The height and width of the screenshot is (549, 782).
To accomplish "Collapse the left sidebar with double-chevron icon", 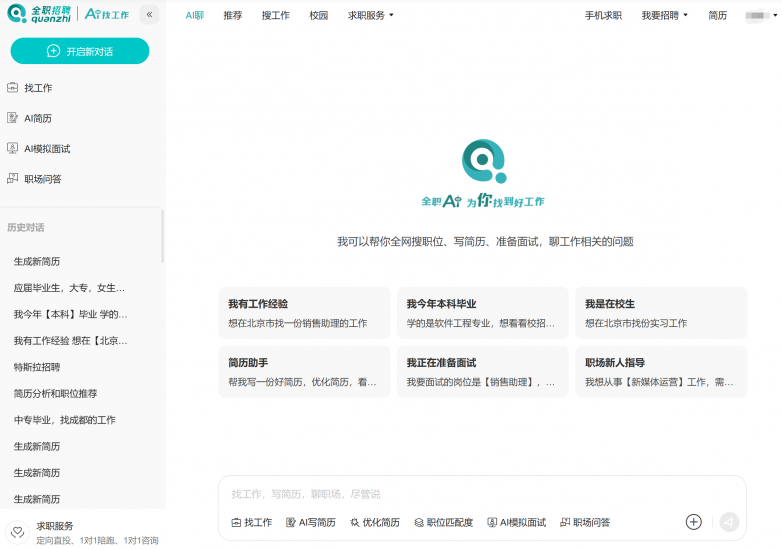I will click(149, 15).
